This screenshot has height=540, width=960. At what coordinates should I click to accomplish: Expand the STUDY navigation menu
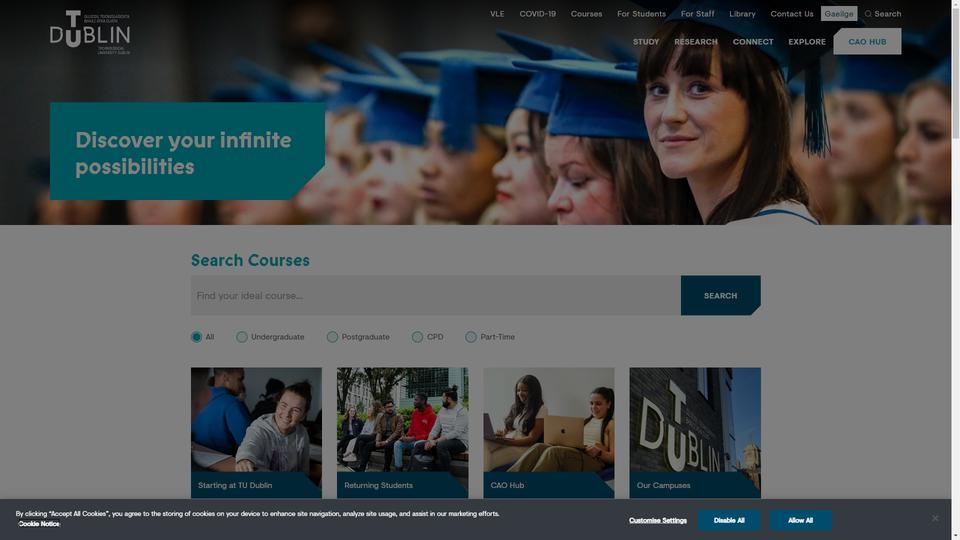click(646, 42)
